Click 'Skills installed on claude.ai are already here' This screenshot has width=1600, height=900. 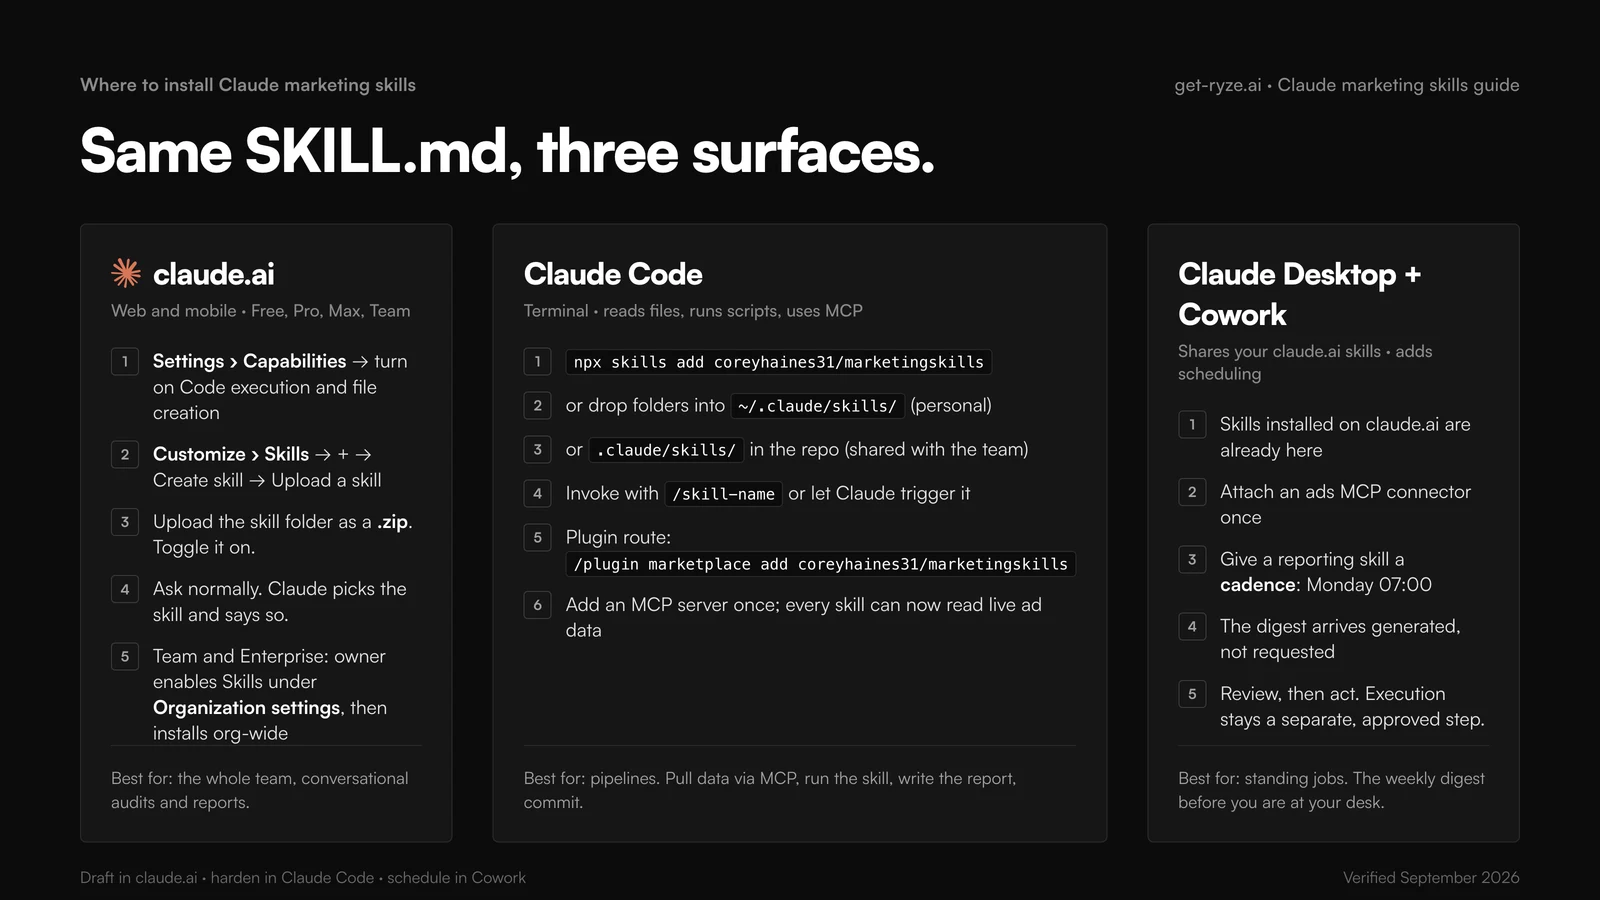[1345, 437]
